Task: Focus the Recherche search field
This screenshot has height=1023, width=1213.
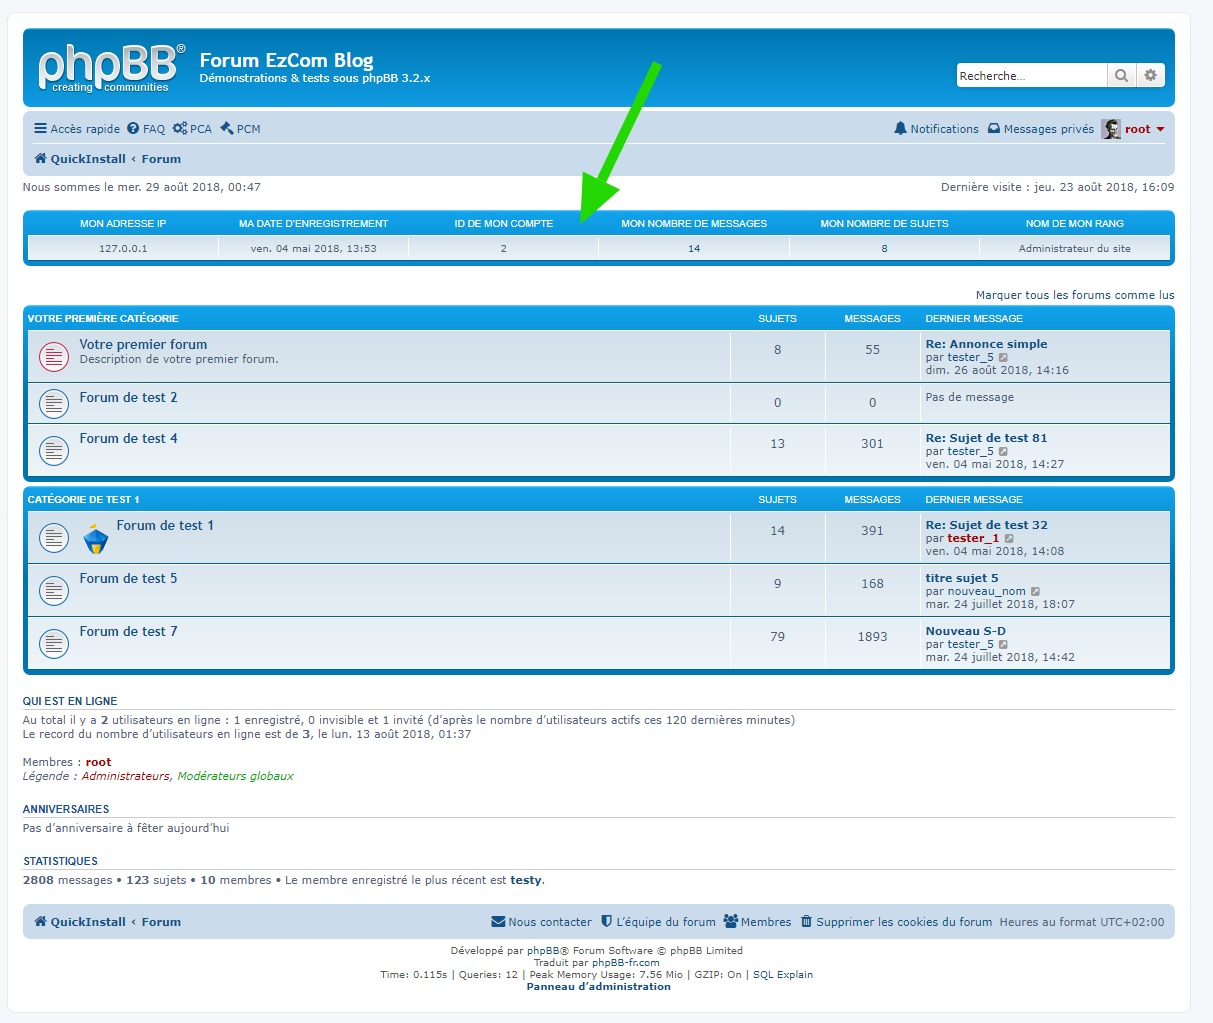Action: click(1030, 76)
